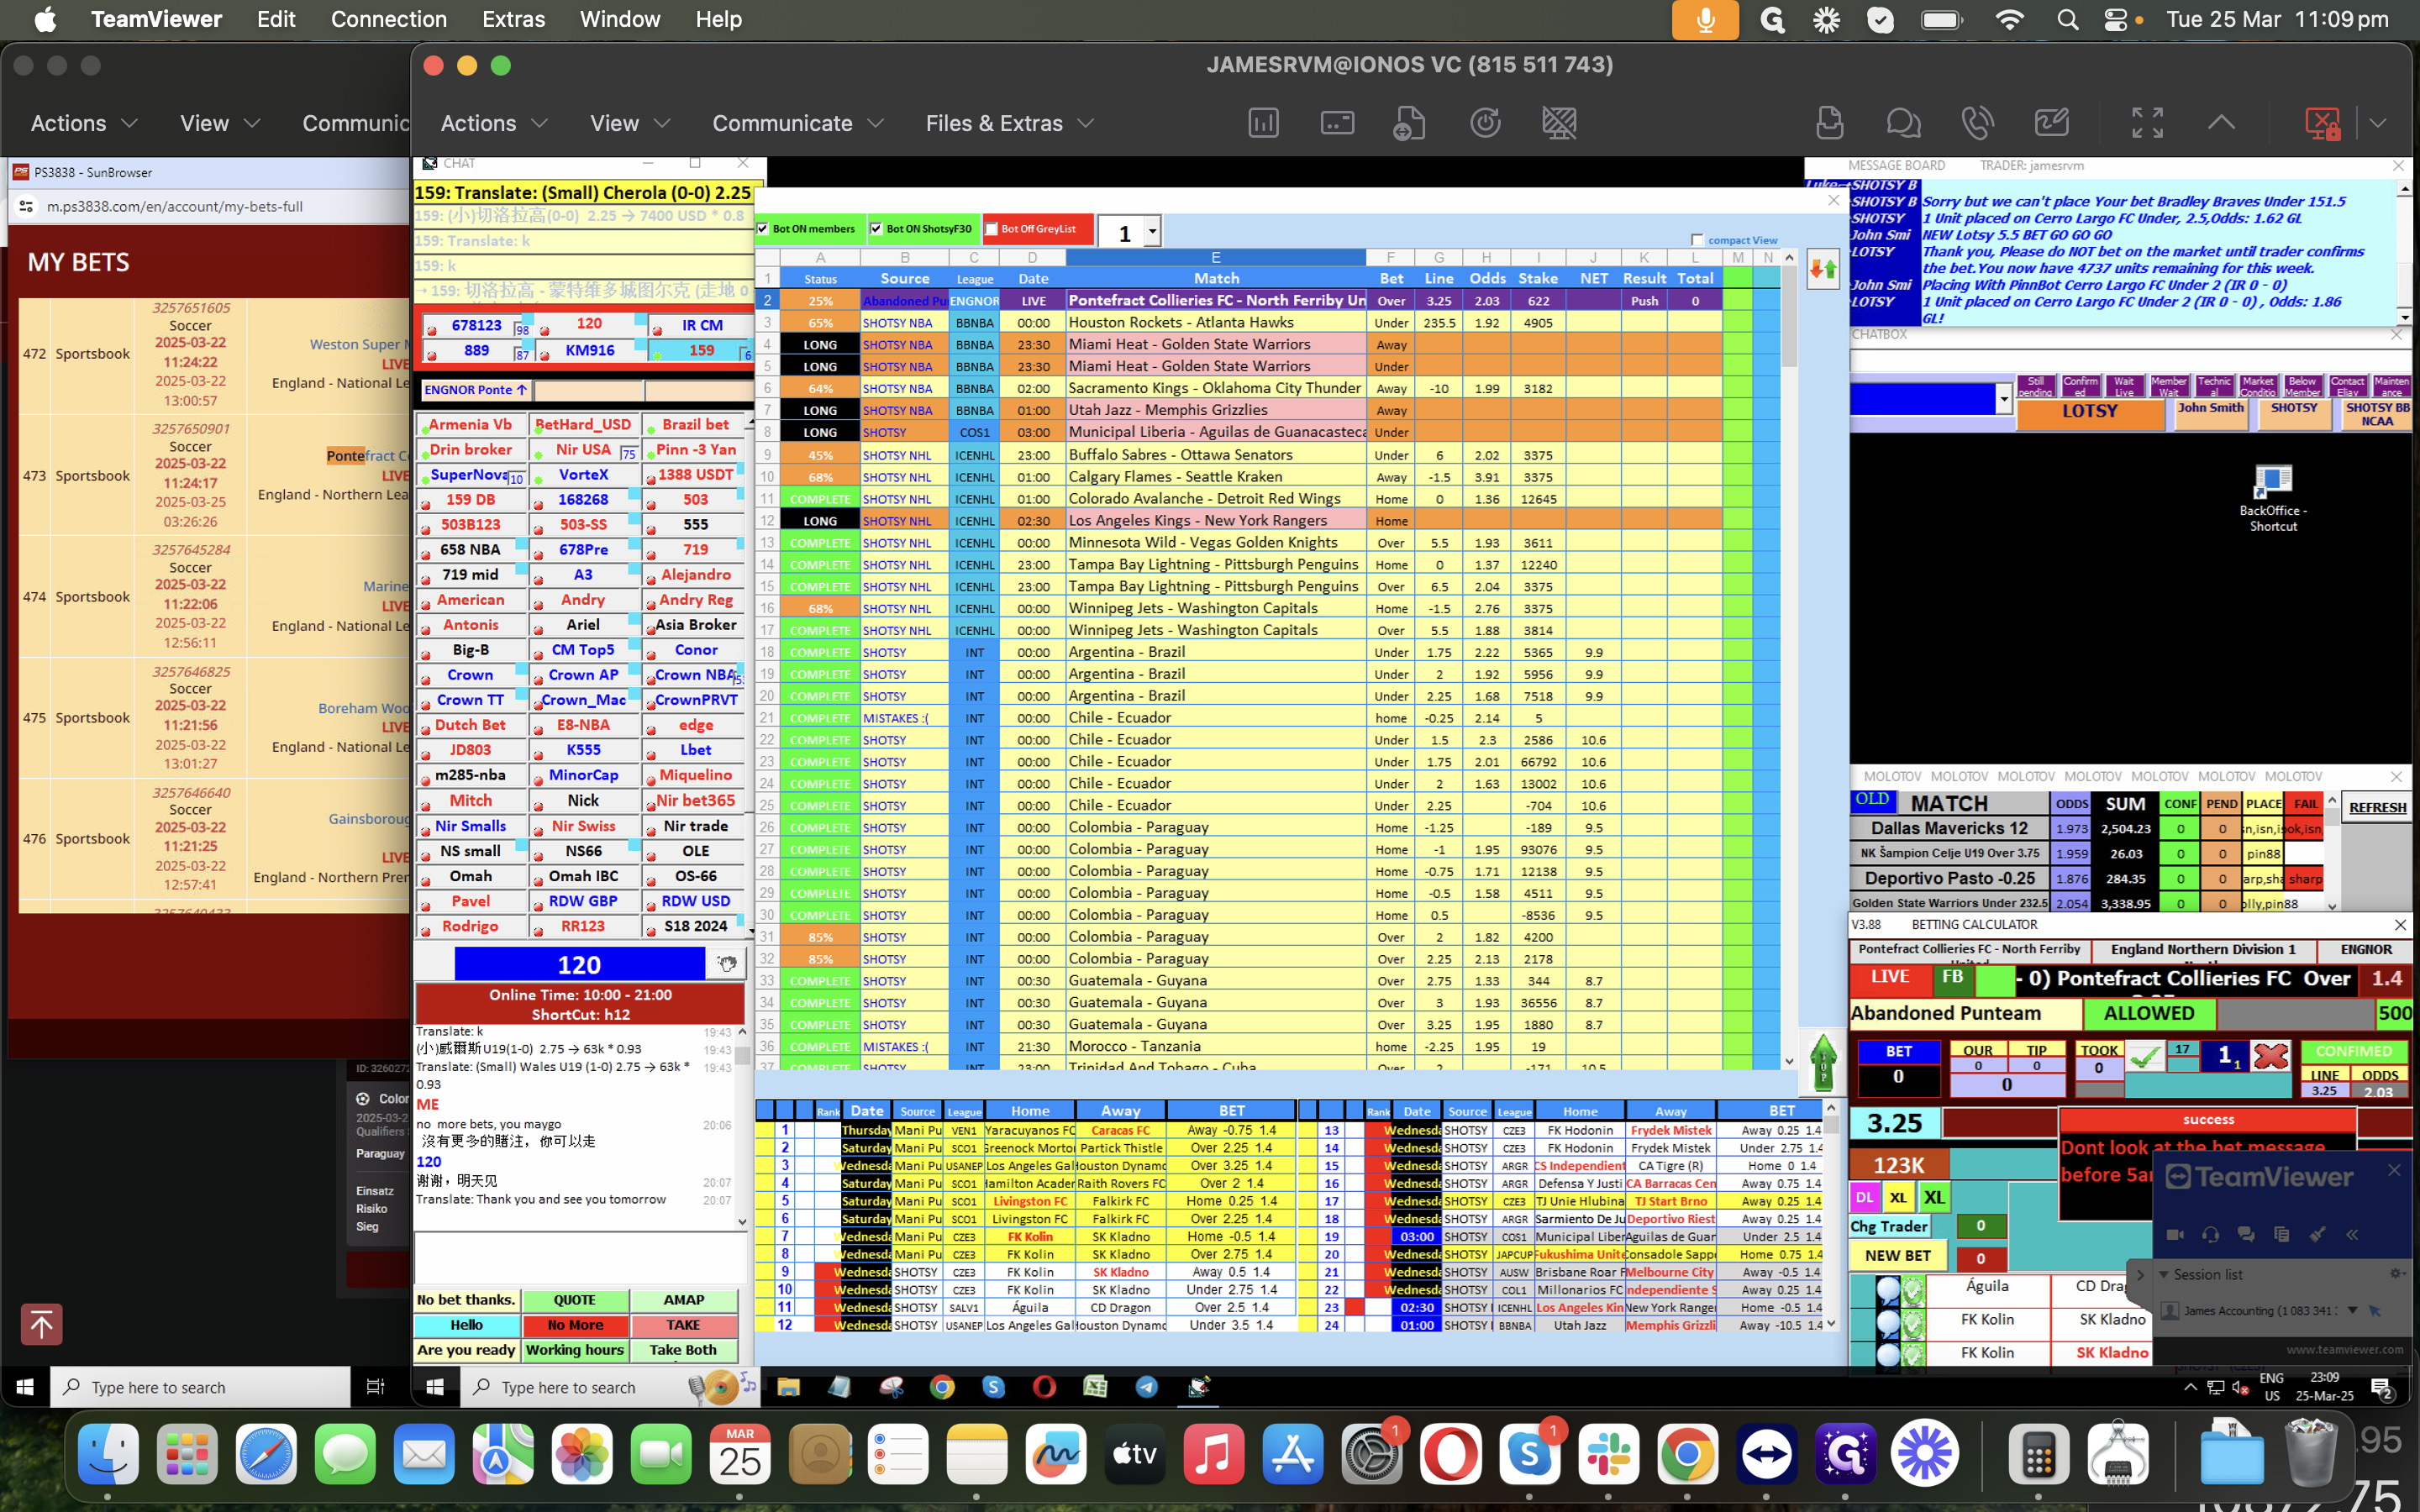Start a call with phone icon
Image resolution: width=2420 pixels, height=1512 pixels.
[1977, 123]
